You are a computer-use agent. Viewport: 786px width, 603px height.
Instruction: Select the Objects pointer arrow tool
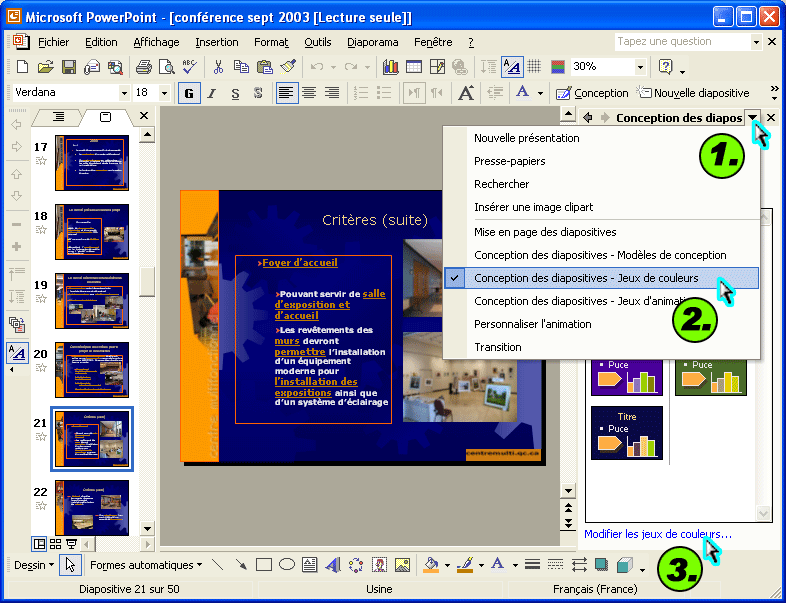tap(70, 565)
